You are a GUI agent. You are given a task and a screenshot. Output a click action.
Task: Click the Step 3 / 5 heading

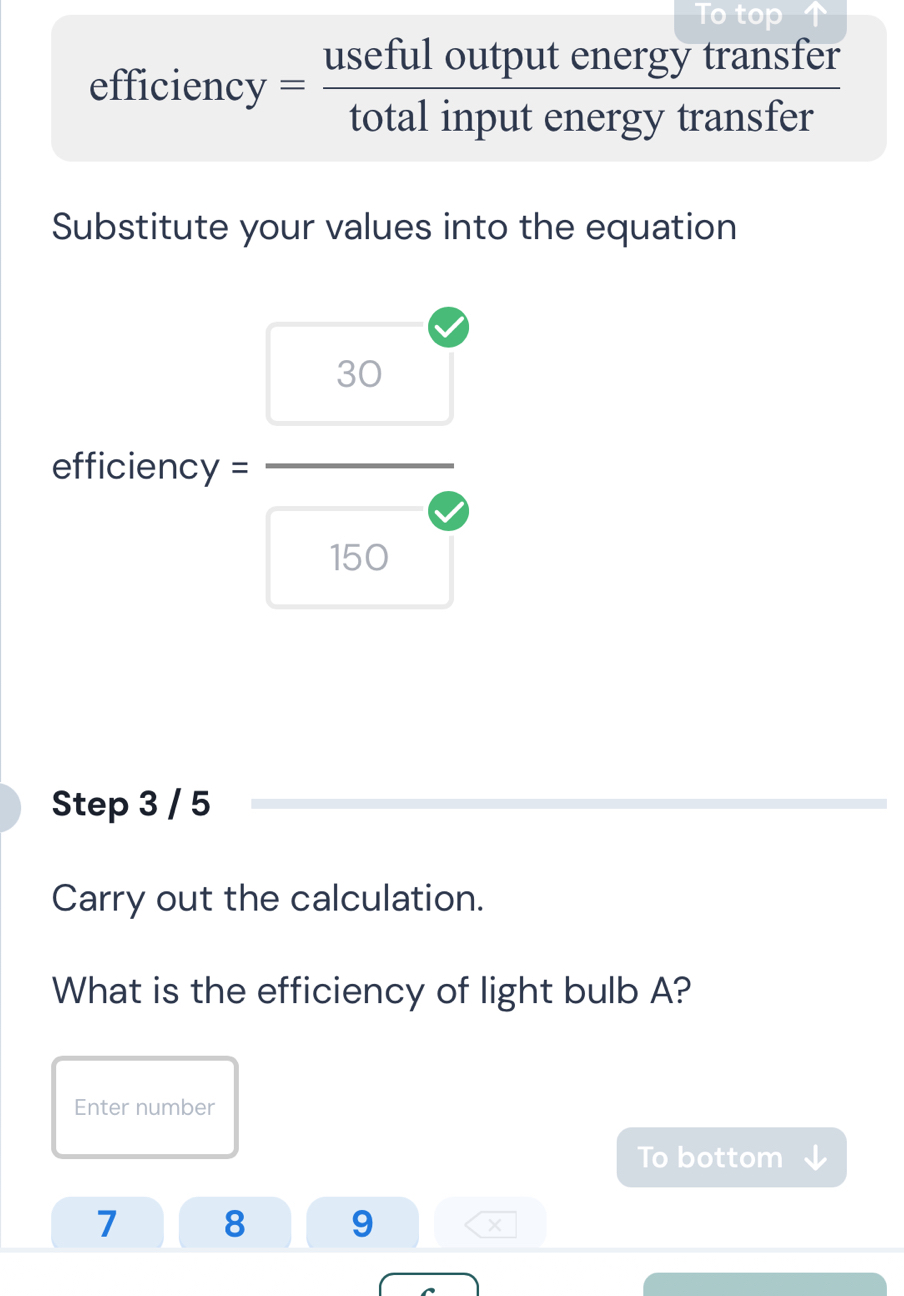[x=131, y=803]
